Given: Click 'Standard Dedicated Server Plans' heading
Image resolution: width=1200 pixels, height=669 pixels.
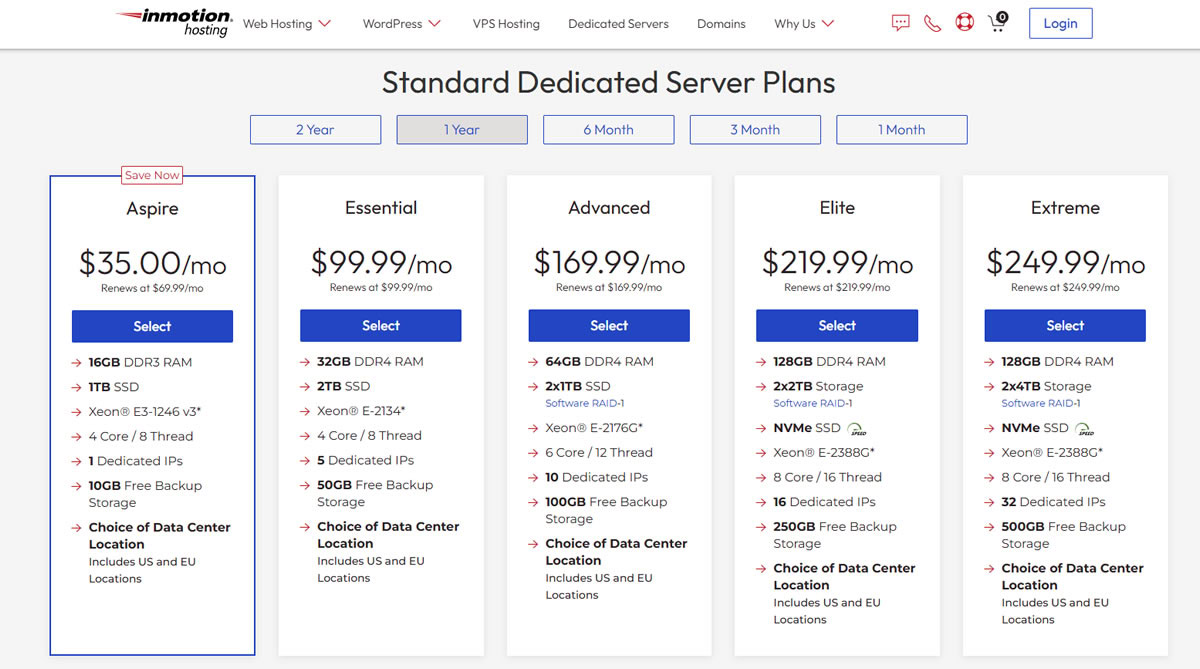Looking at the screenshot, I should 609,82.
